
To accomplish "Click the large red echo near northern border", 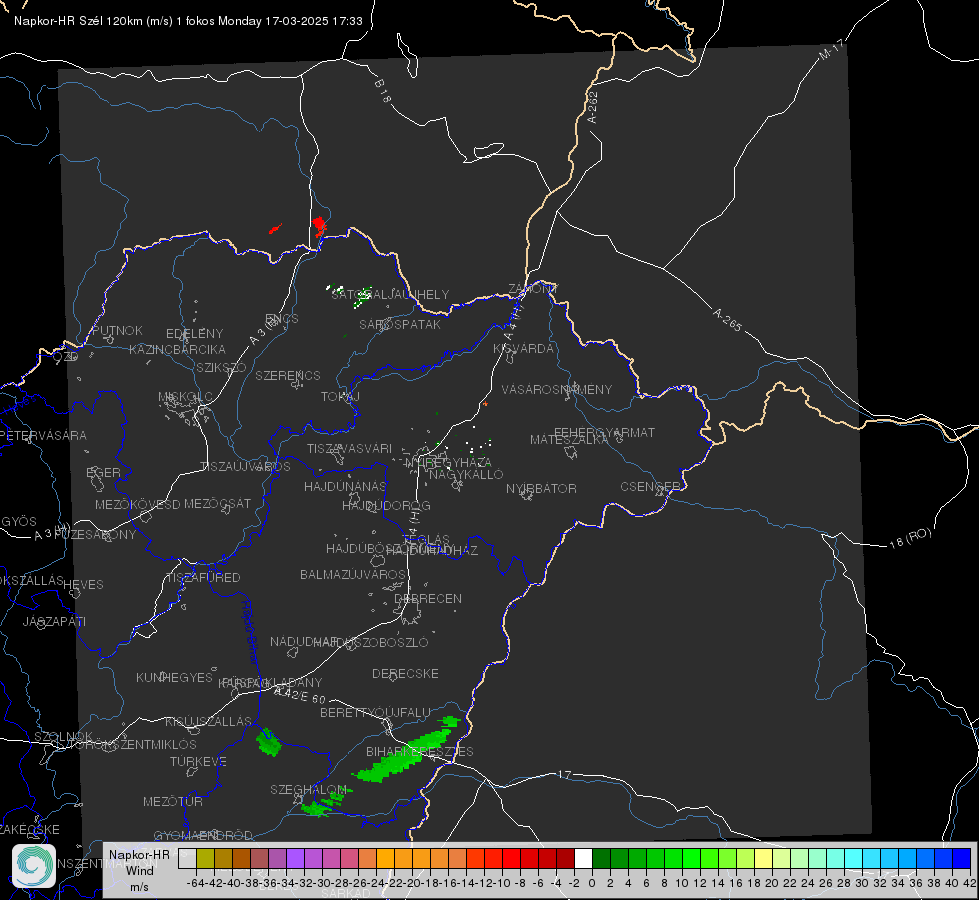I will pos(320,225).
